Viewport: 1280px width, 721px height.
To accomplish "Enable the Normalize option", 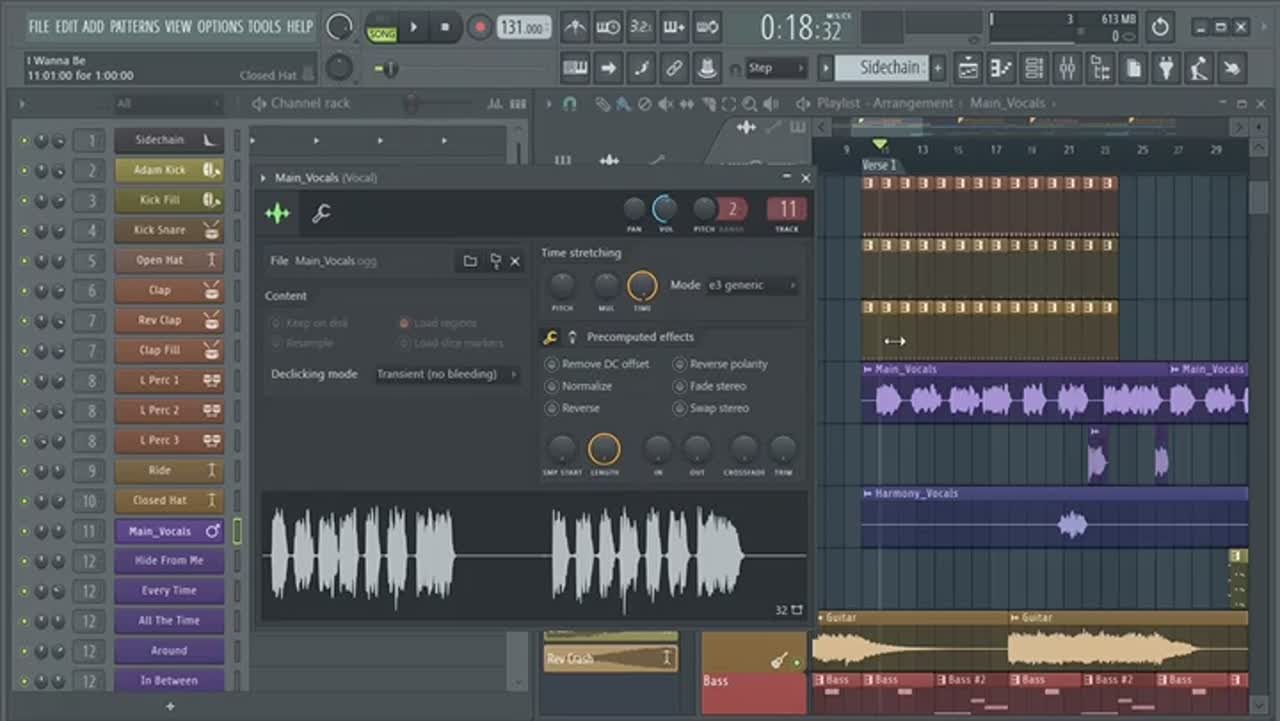I will click(x=551, y=386).
